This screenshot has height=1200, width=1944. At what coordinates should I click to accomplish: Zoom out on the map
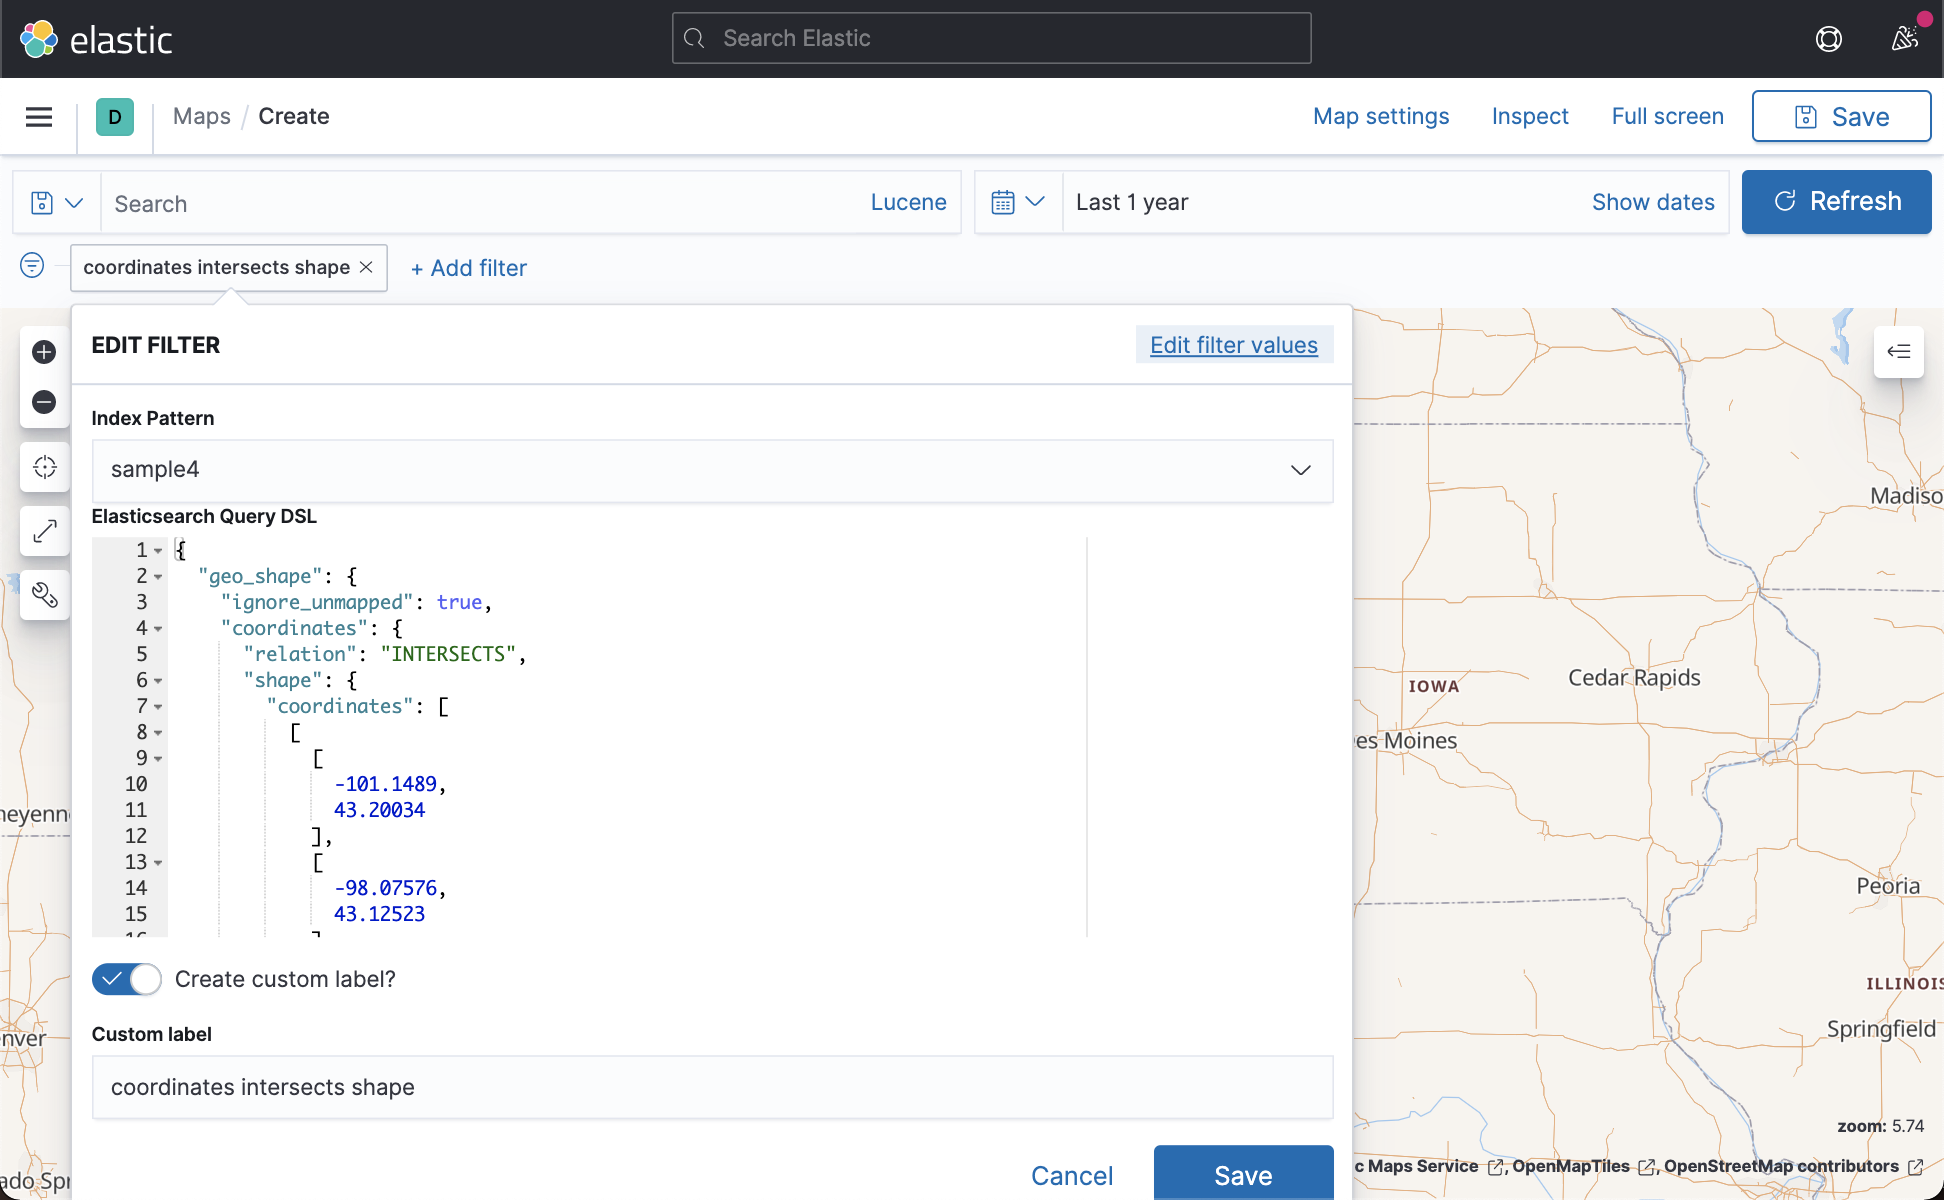pyautogui.click(x=44, y=402)
